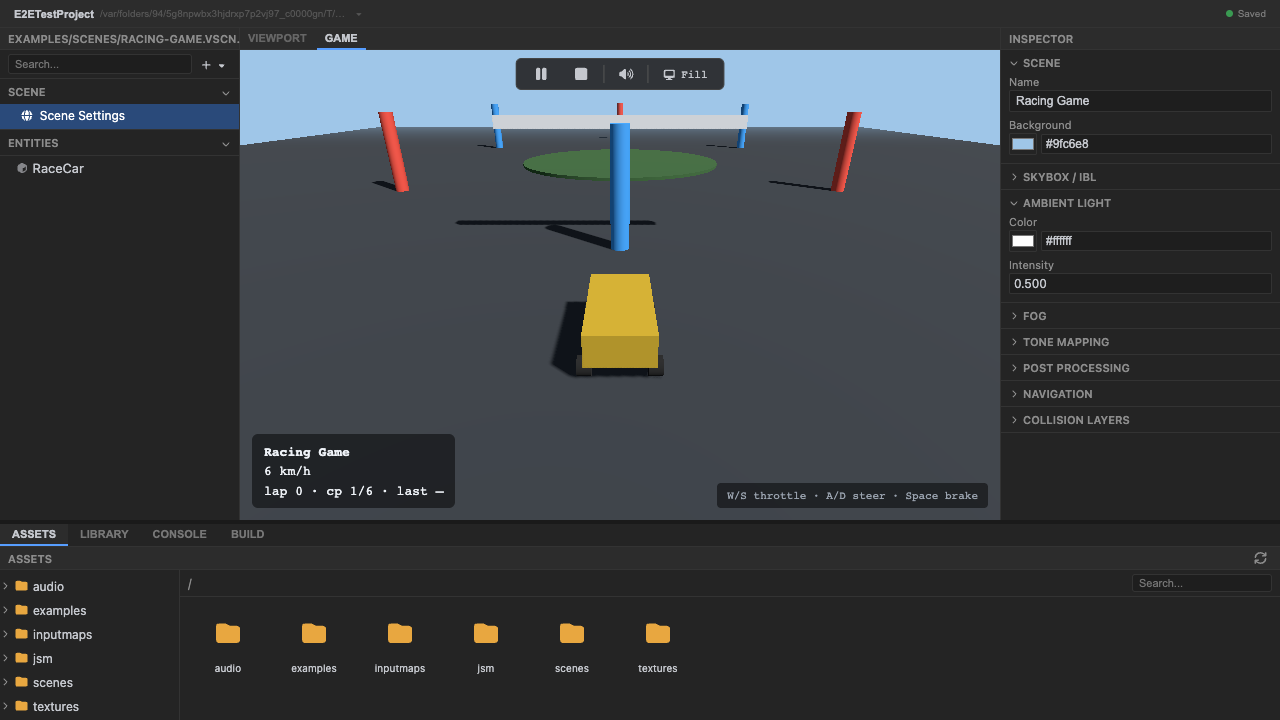Viewport: 1280px width, 720px height.
Task: Edit the ambient color hex #ffffff field
Action: click(x=1156, y=241)
